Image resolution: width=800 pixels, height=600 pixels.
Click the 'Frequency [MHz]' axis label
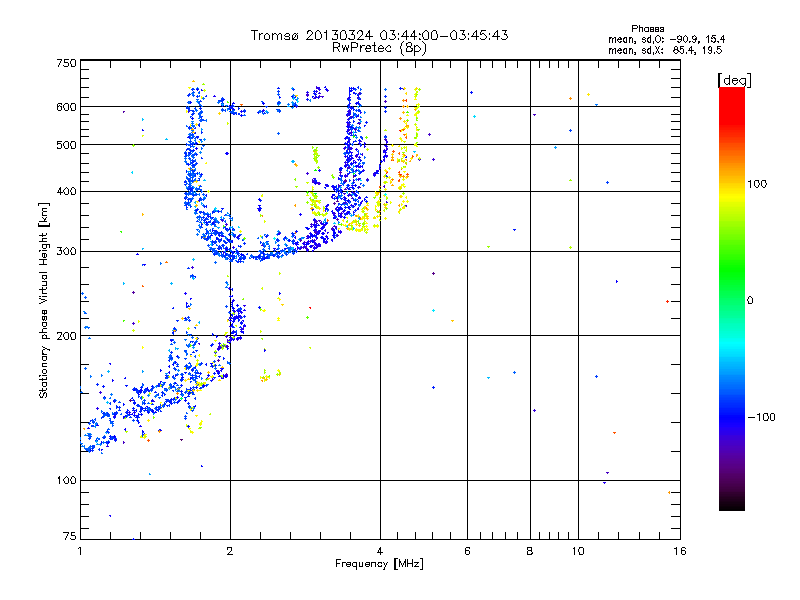pos(379,563)
